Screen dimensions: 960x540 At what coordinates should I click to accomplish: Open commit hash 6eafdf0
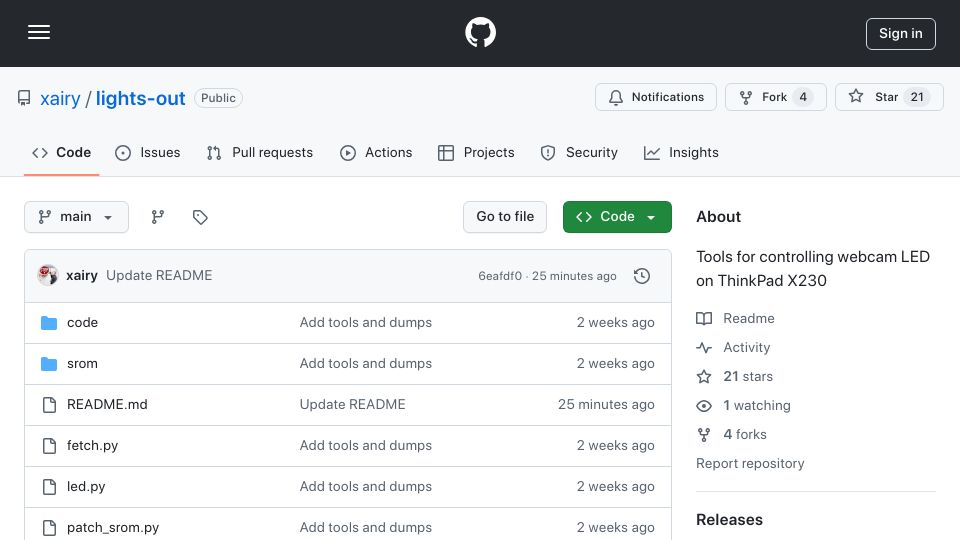(500, 276)
